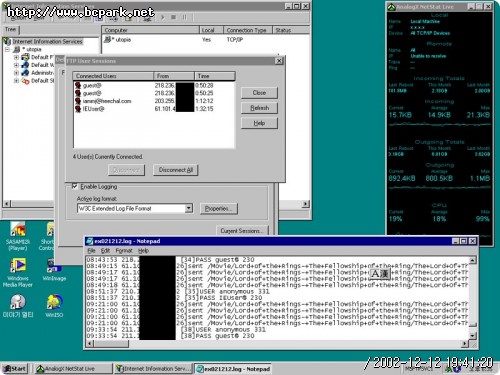Click Close in FTP User Sessions
500x375 pixels.
coord(259,93)
